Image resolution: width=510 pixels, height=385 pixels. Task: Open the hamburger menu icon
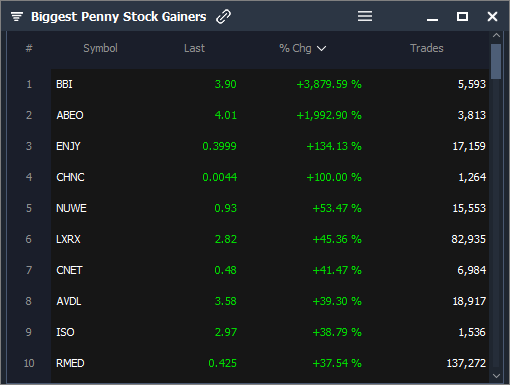[365, 16]
